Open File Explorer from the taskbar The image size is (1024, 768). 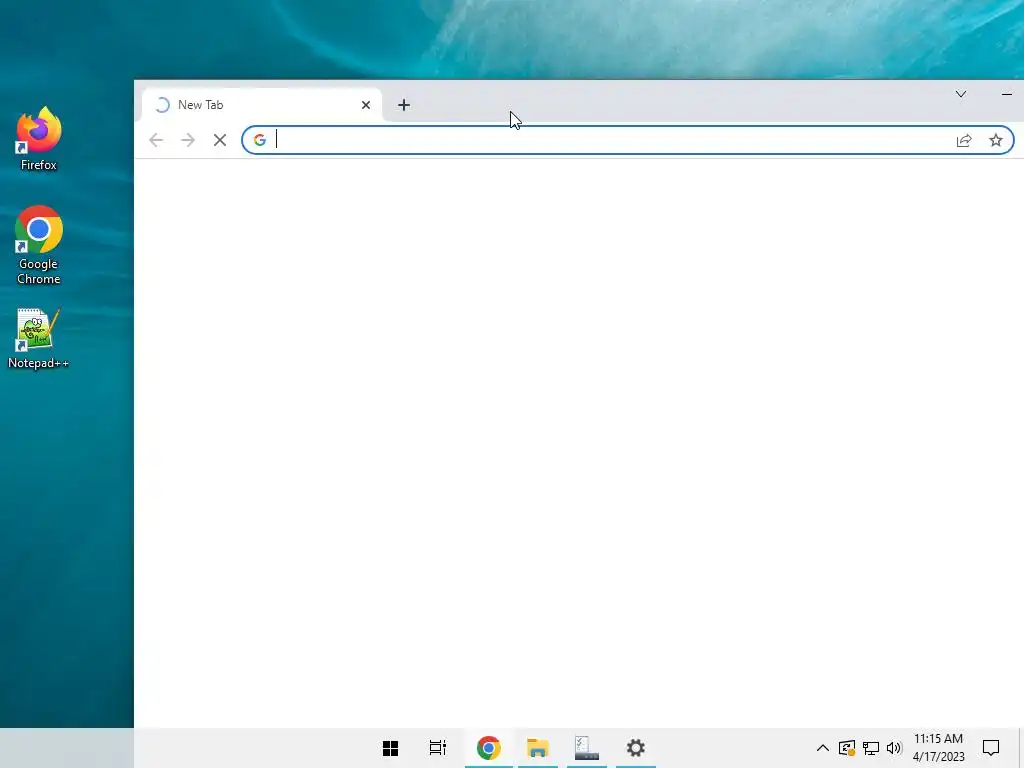(x=537, y=748)
